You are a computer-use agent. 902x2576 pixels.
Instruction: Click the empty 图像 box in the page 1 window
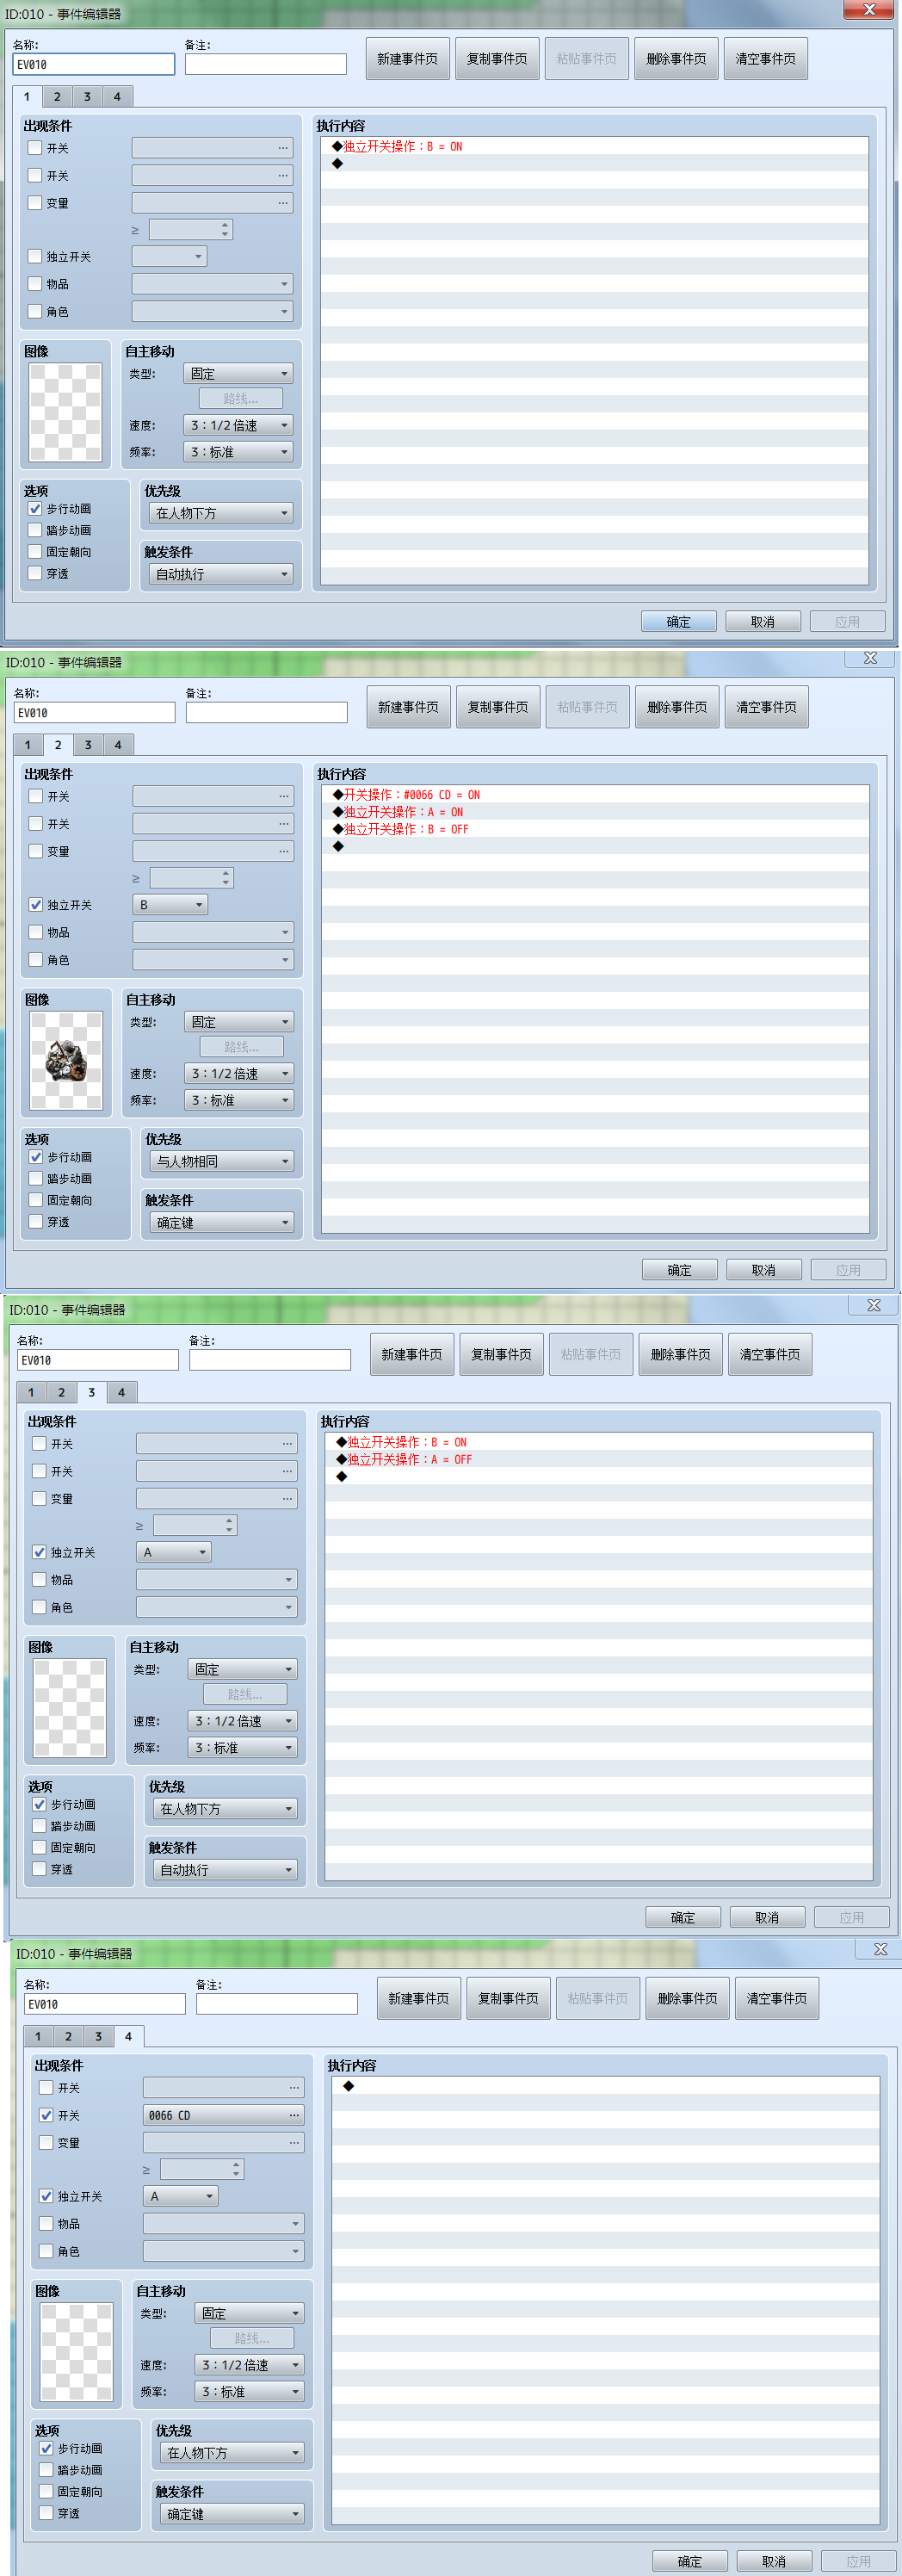65,412
